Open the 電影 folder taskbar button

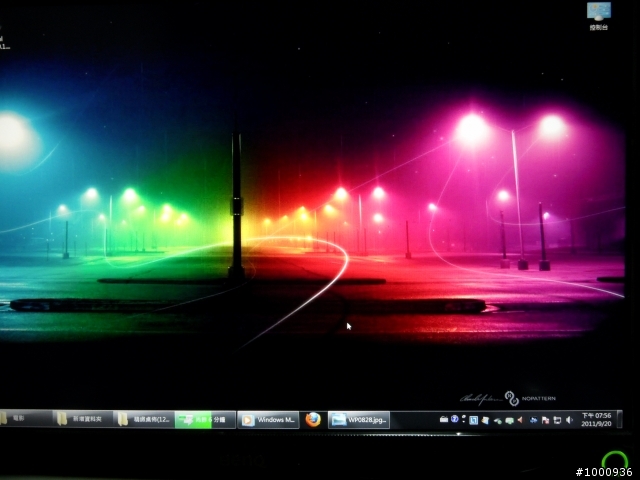pyautogui.click(x=26, y=419)
